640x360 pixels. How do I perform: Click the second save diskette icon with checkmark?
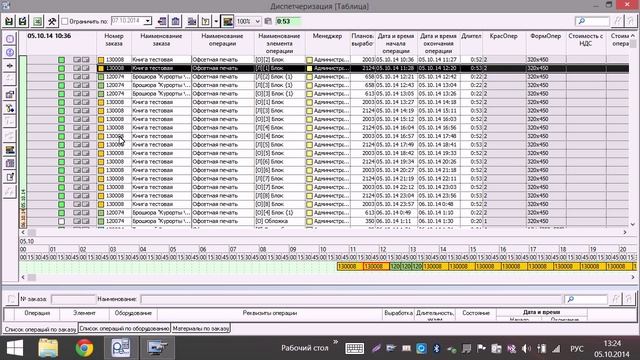click(x=23, y=21)
